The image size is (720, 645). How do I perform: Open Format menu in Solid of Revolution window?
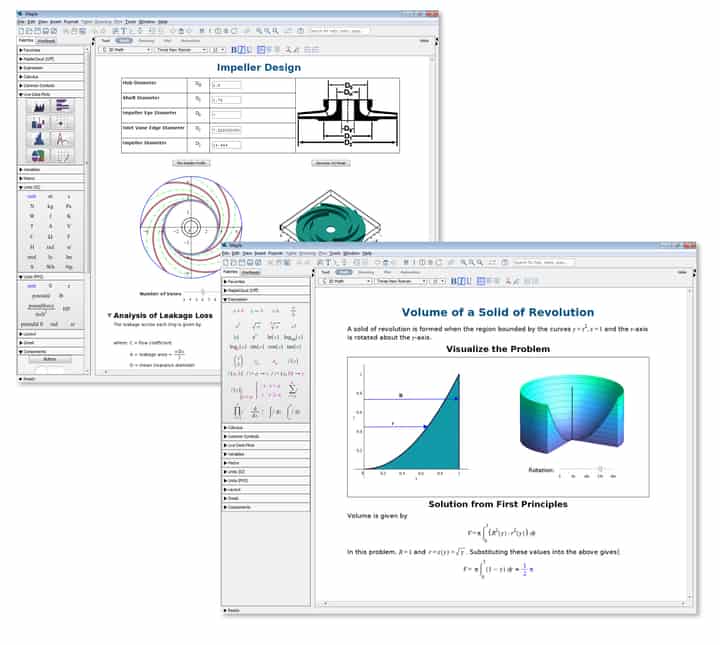275,253
